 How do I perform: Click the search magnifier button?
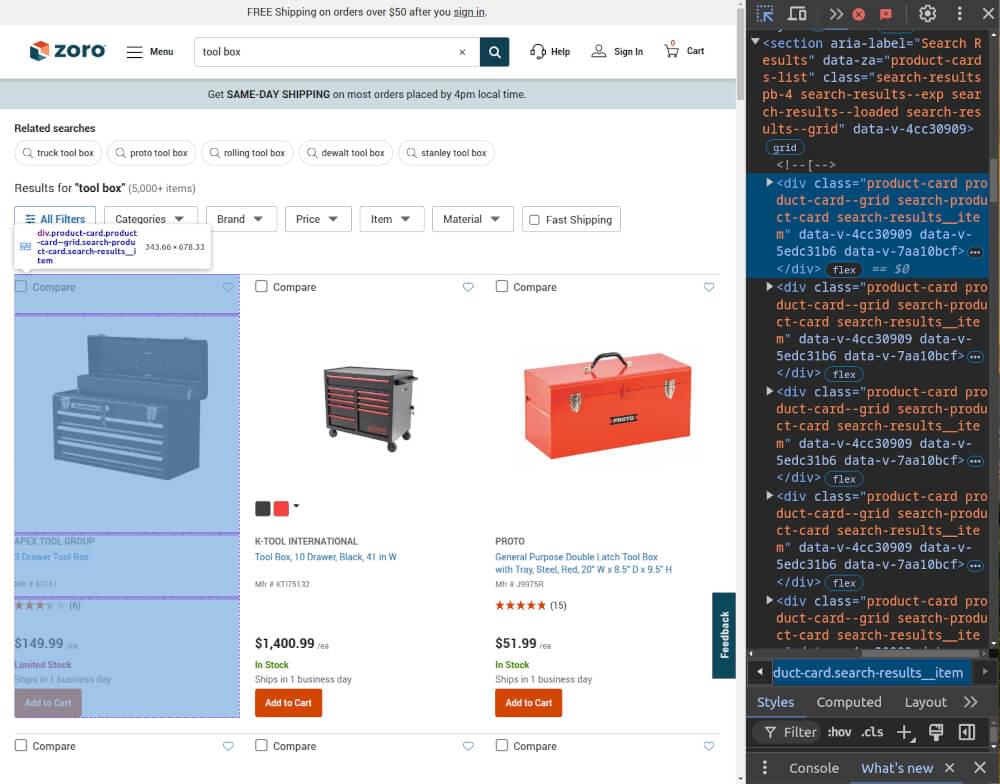pyautogui.click(x=493, y=51)
